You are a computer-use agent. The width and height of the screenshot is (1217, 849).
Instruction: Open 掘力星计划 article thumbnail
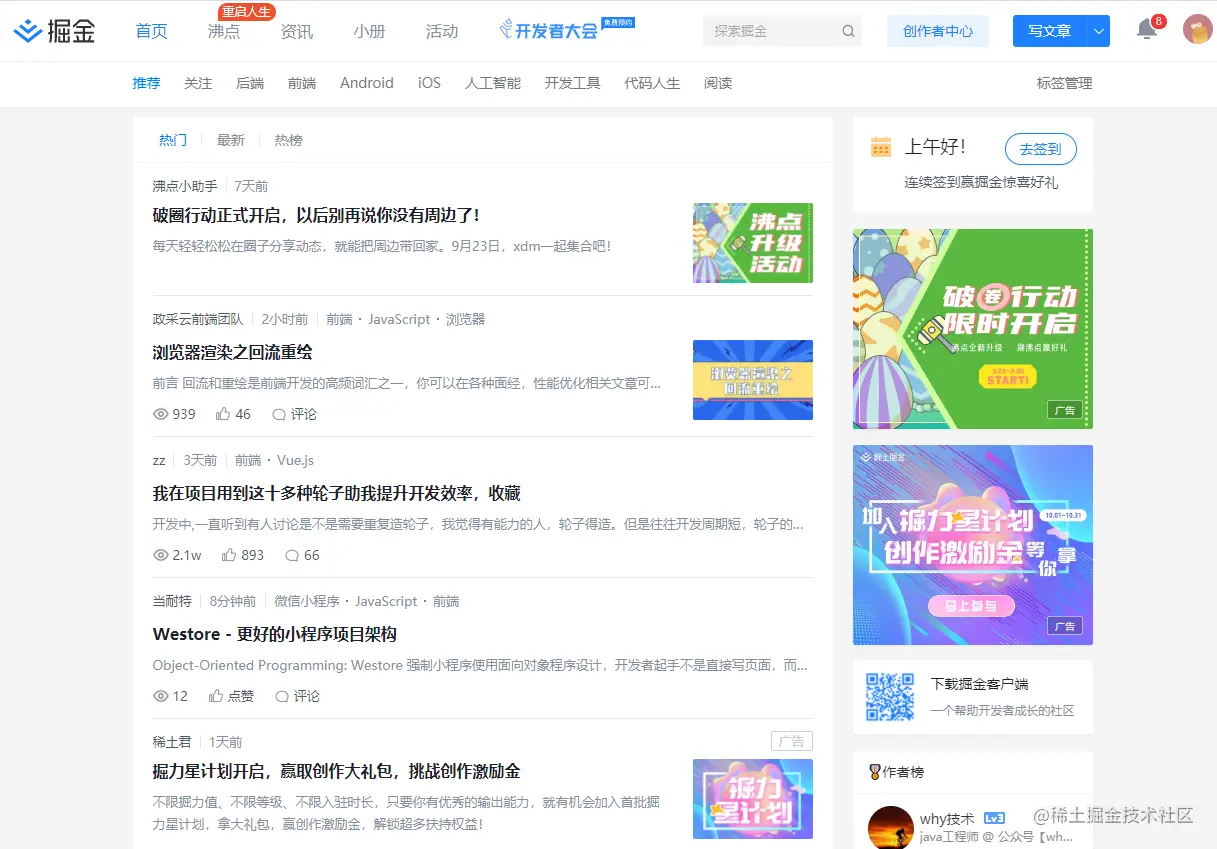[753, 799]
